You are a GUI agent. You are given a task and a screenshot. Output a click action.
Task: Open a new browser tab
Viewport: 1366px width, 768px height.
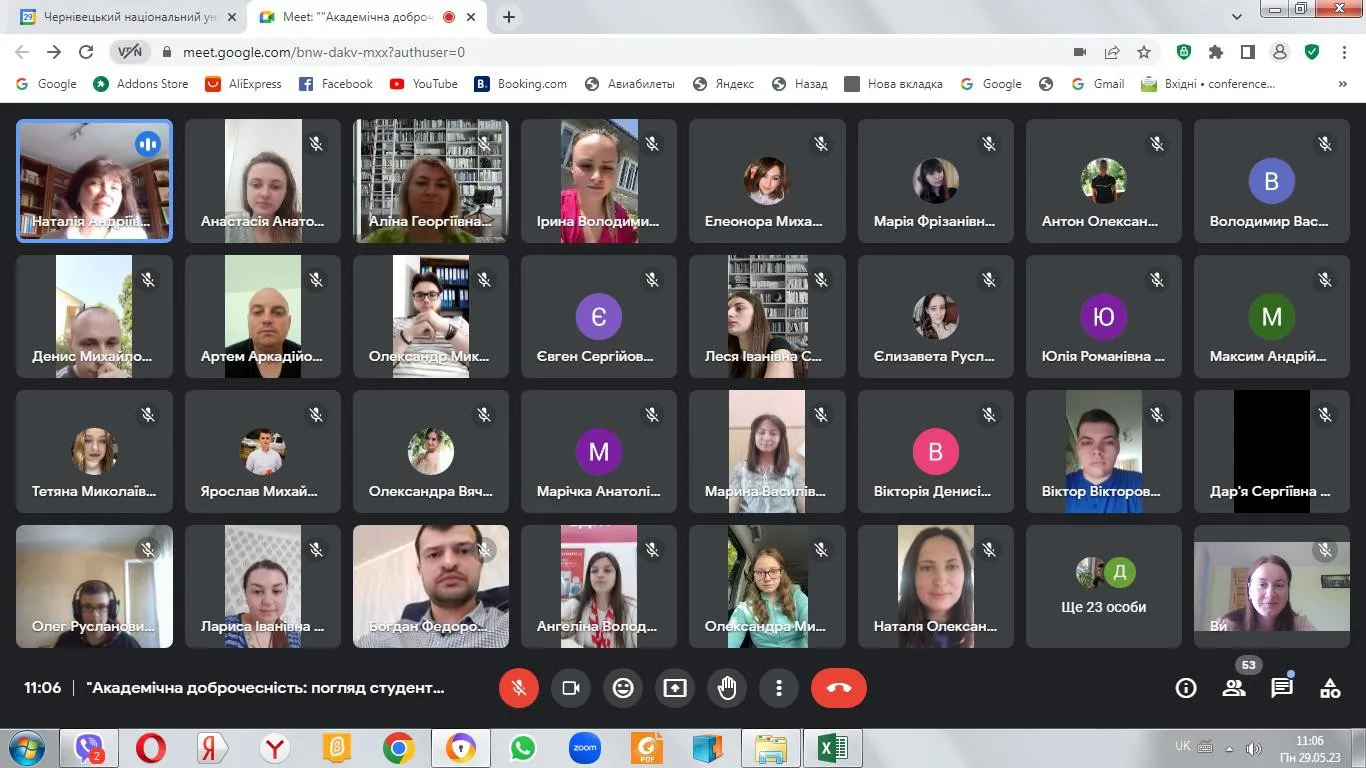(x=509, y=17)
